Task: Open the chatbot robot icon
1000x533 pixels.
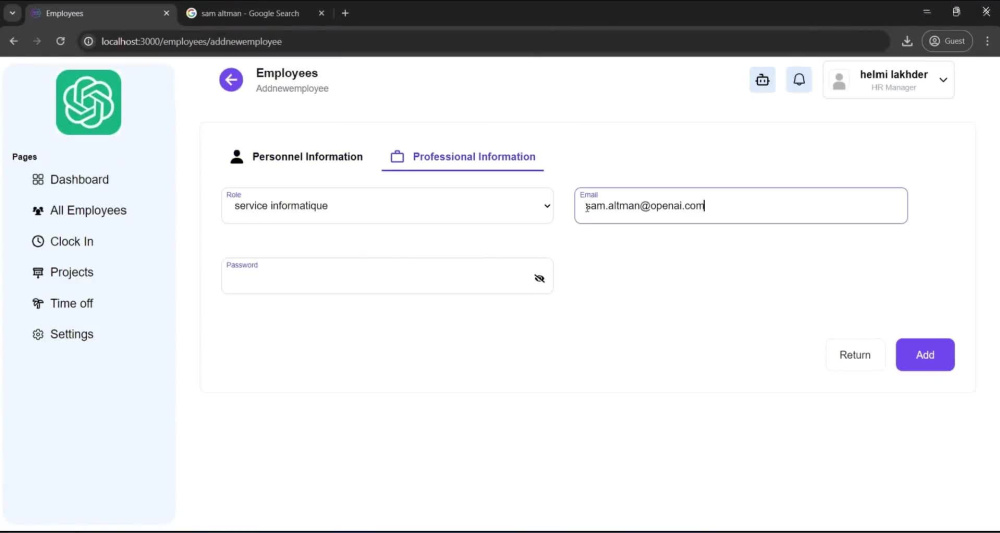Action: pos(762,80)
